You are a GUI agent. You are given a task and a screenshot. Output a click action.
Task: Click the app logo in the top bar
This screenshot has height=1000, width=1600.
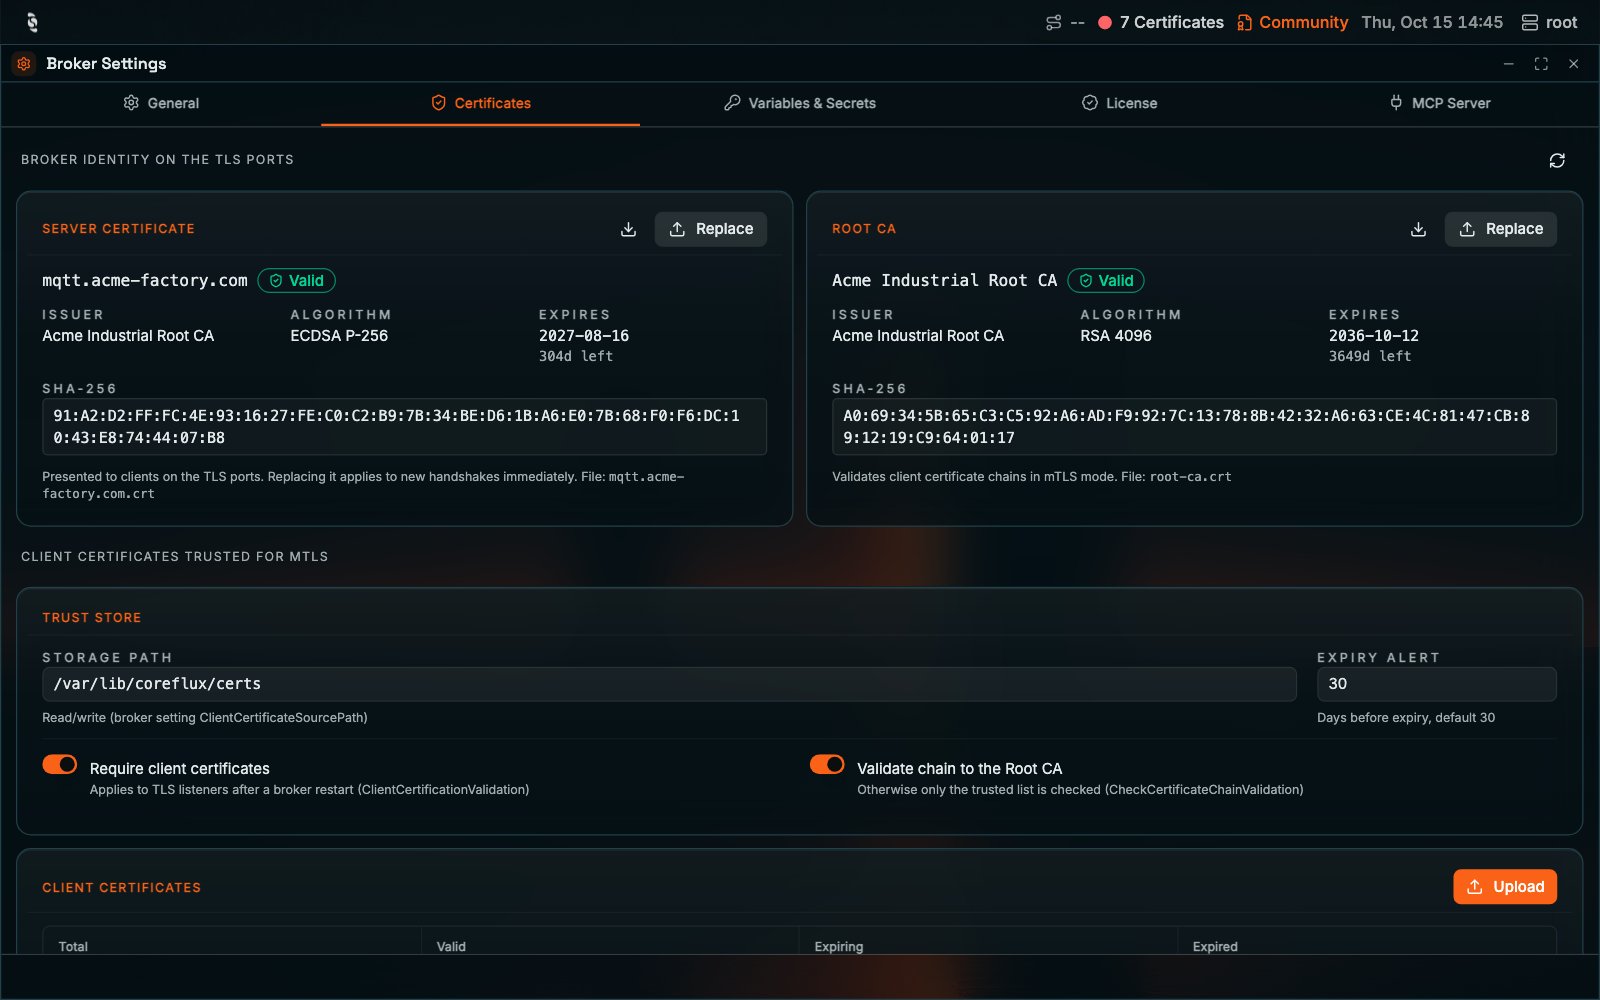tap(32, 22)
